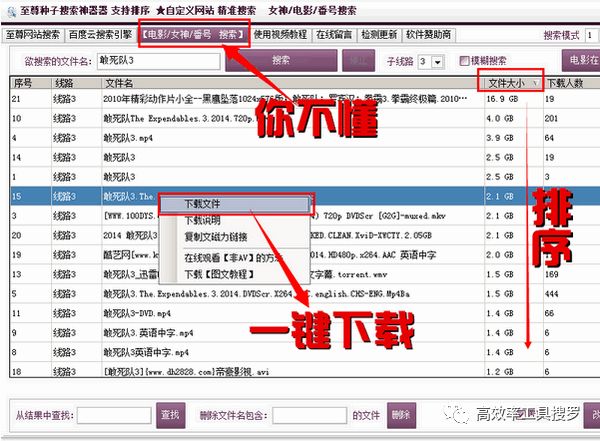The width and height of the screenshot is (600, 441).
Task: Click the 欲搜索的文件名 input field
Action: tap(159, 61)
